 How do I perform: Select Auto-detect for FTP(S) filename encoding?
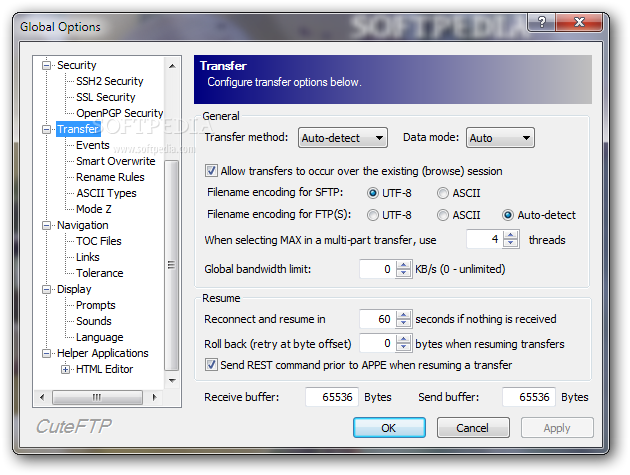click(508, 215)
